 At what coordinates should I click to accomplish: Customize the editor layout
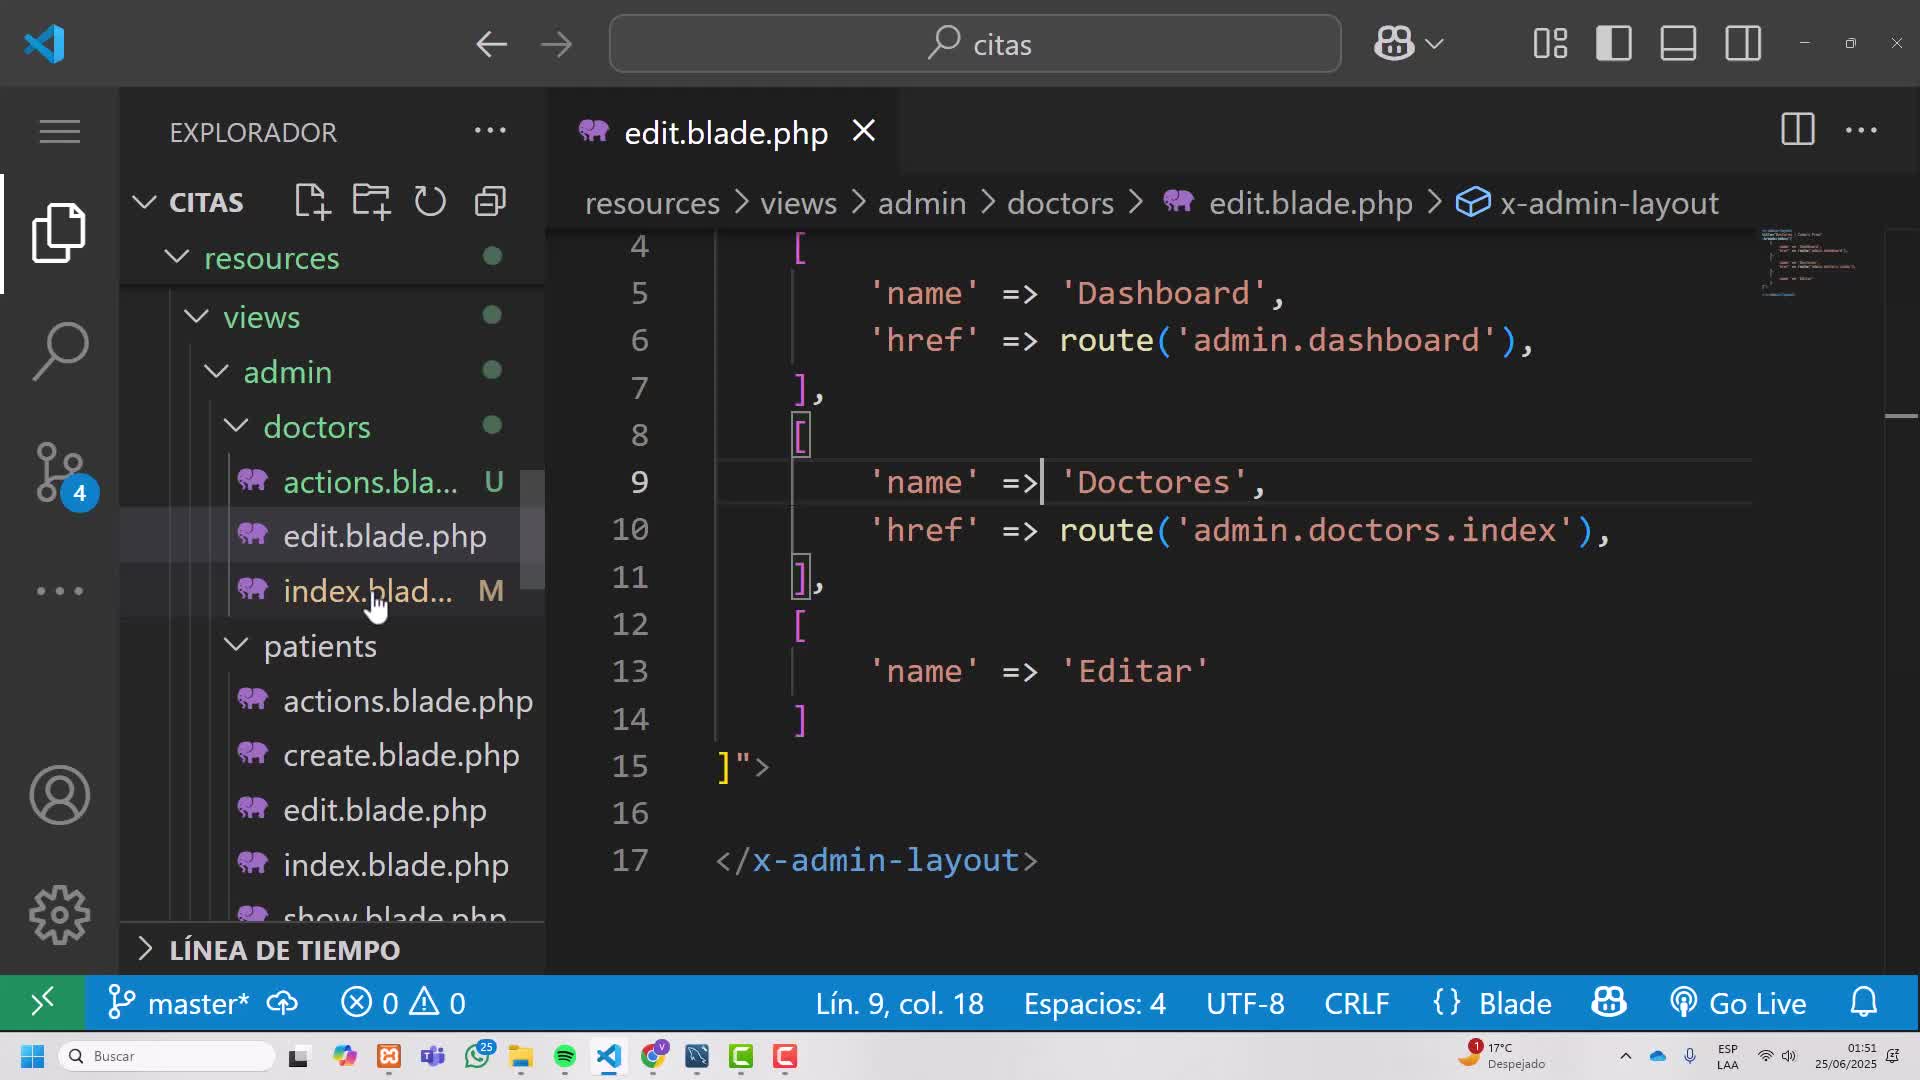click(x=1550, y=44)
